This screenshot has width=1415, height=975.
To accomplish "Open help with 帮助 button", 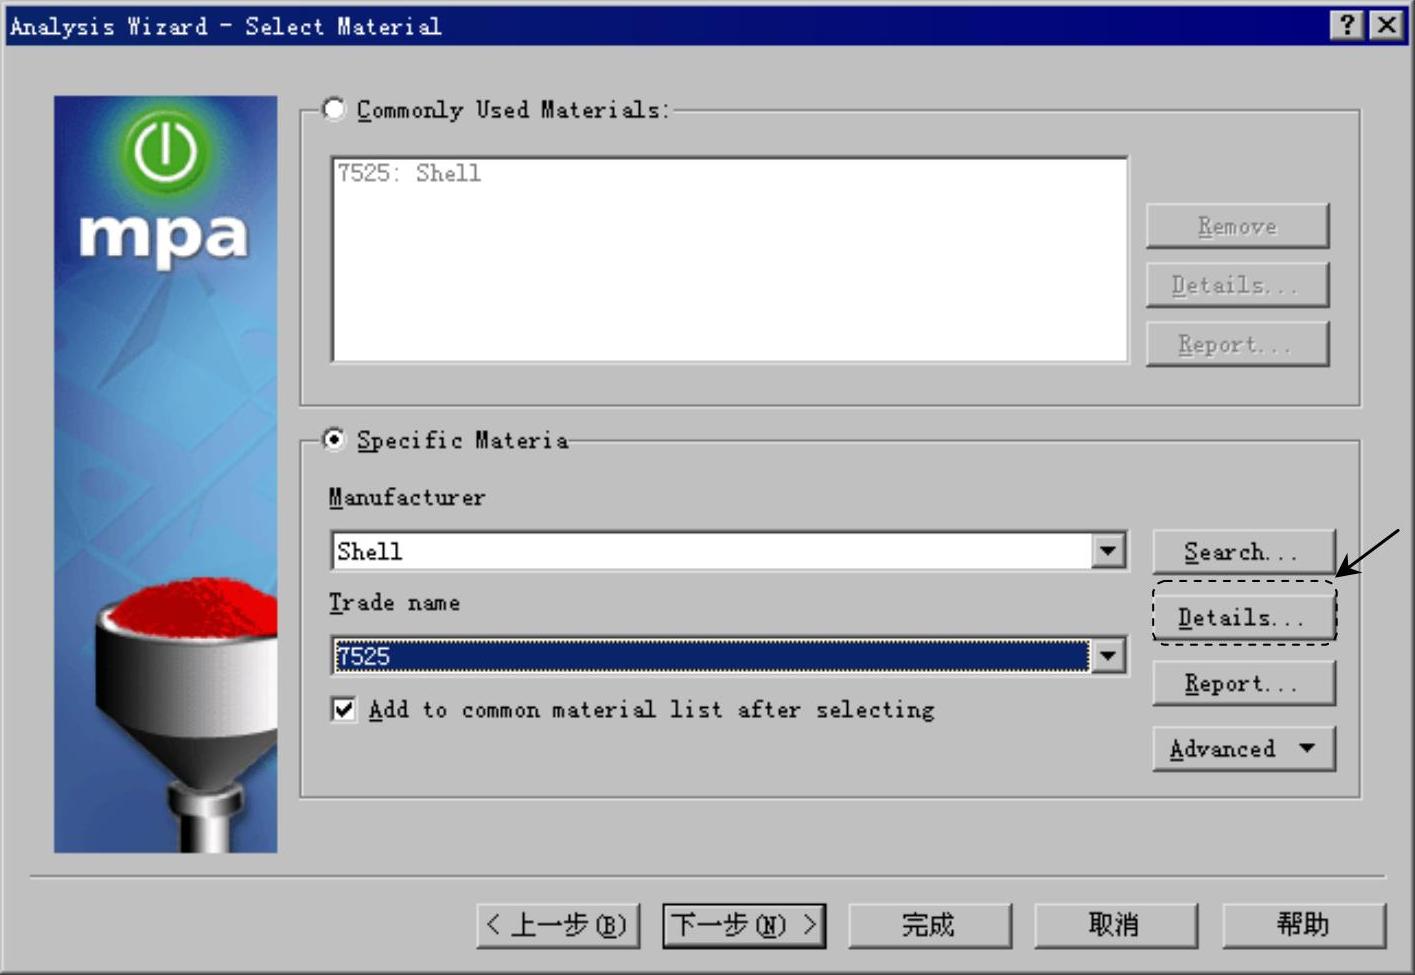I will coord(1303,925).
